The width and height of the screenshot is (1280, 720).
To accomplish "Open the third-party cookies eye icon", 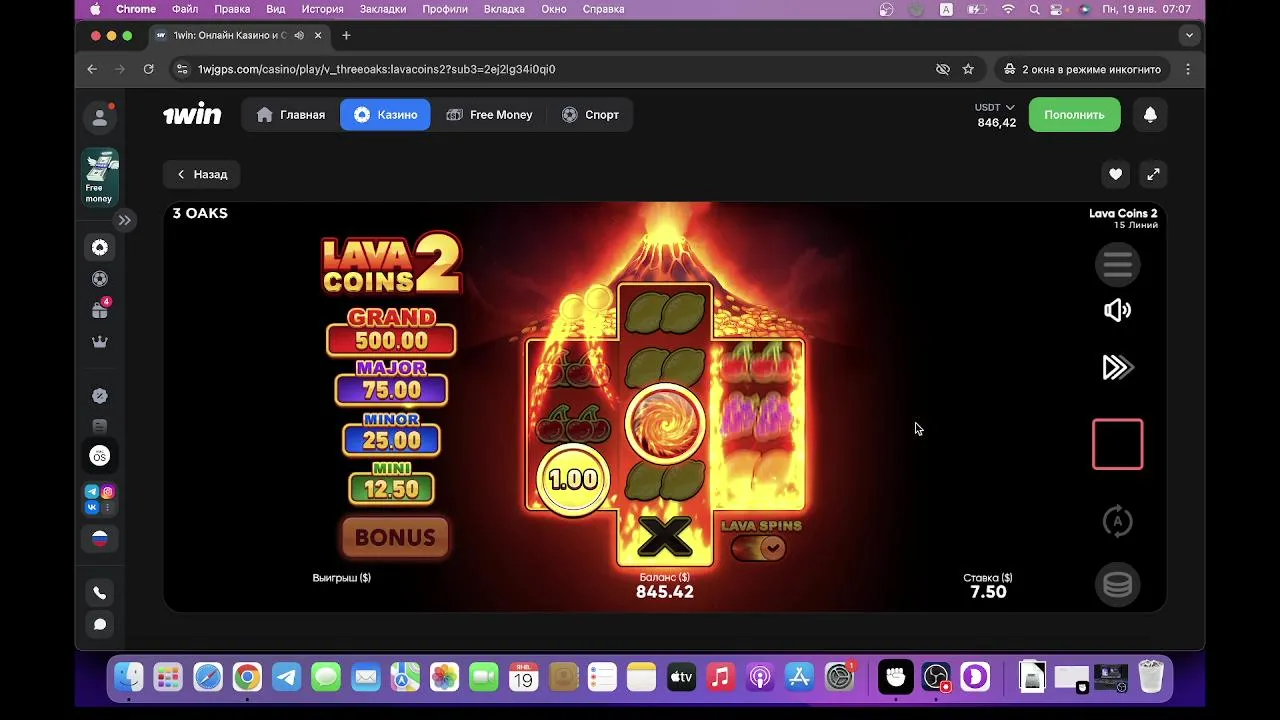I will click(x=942, y=69).
